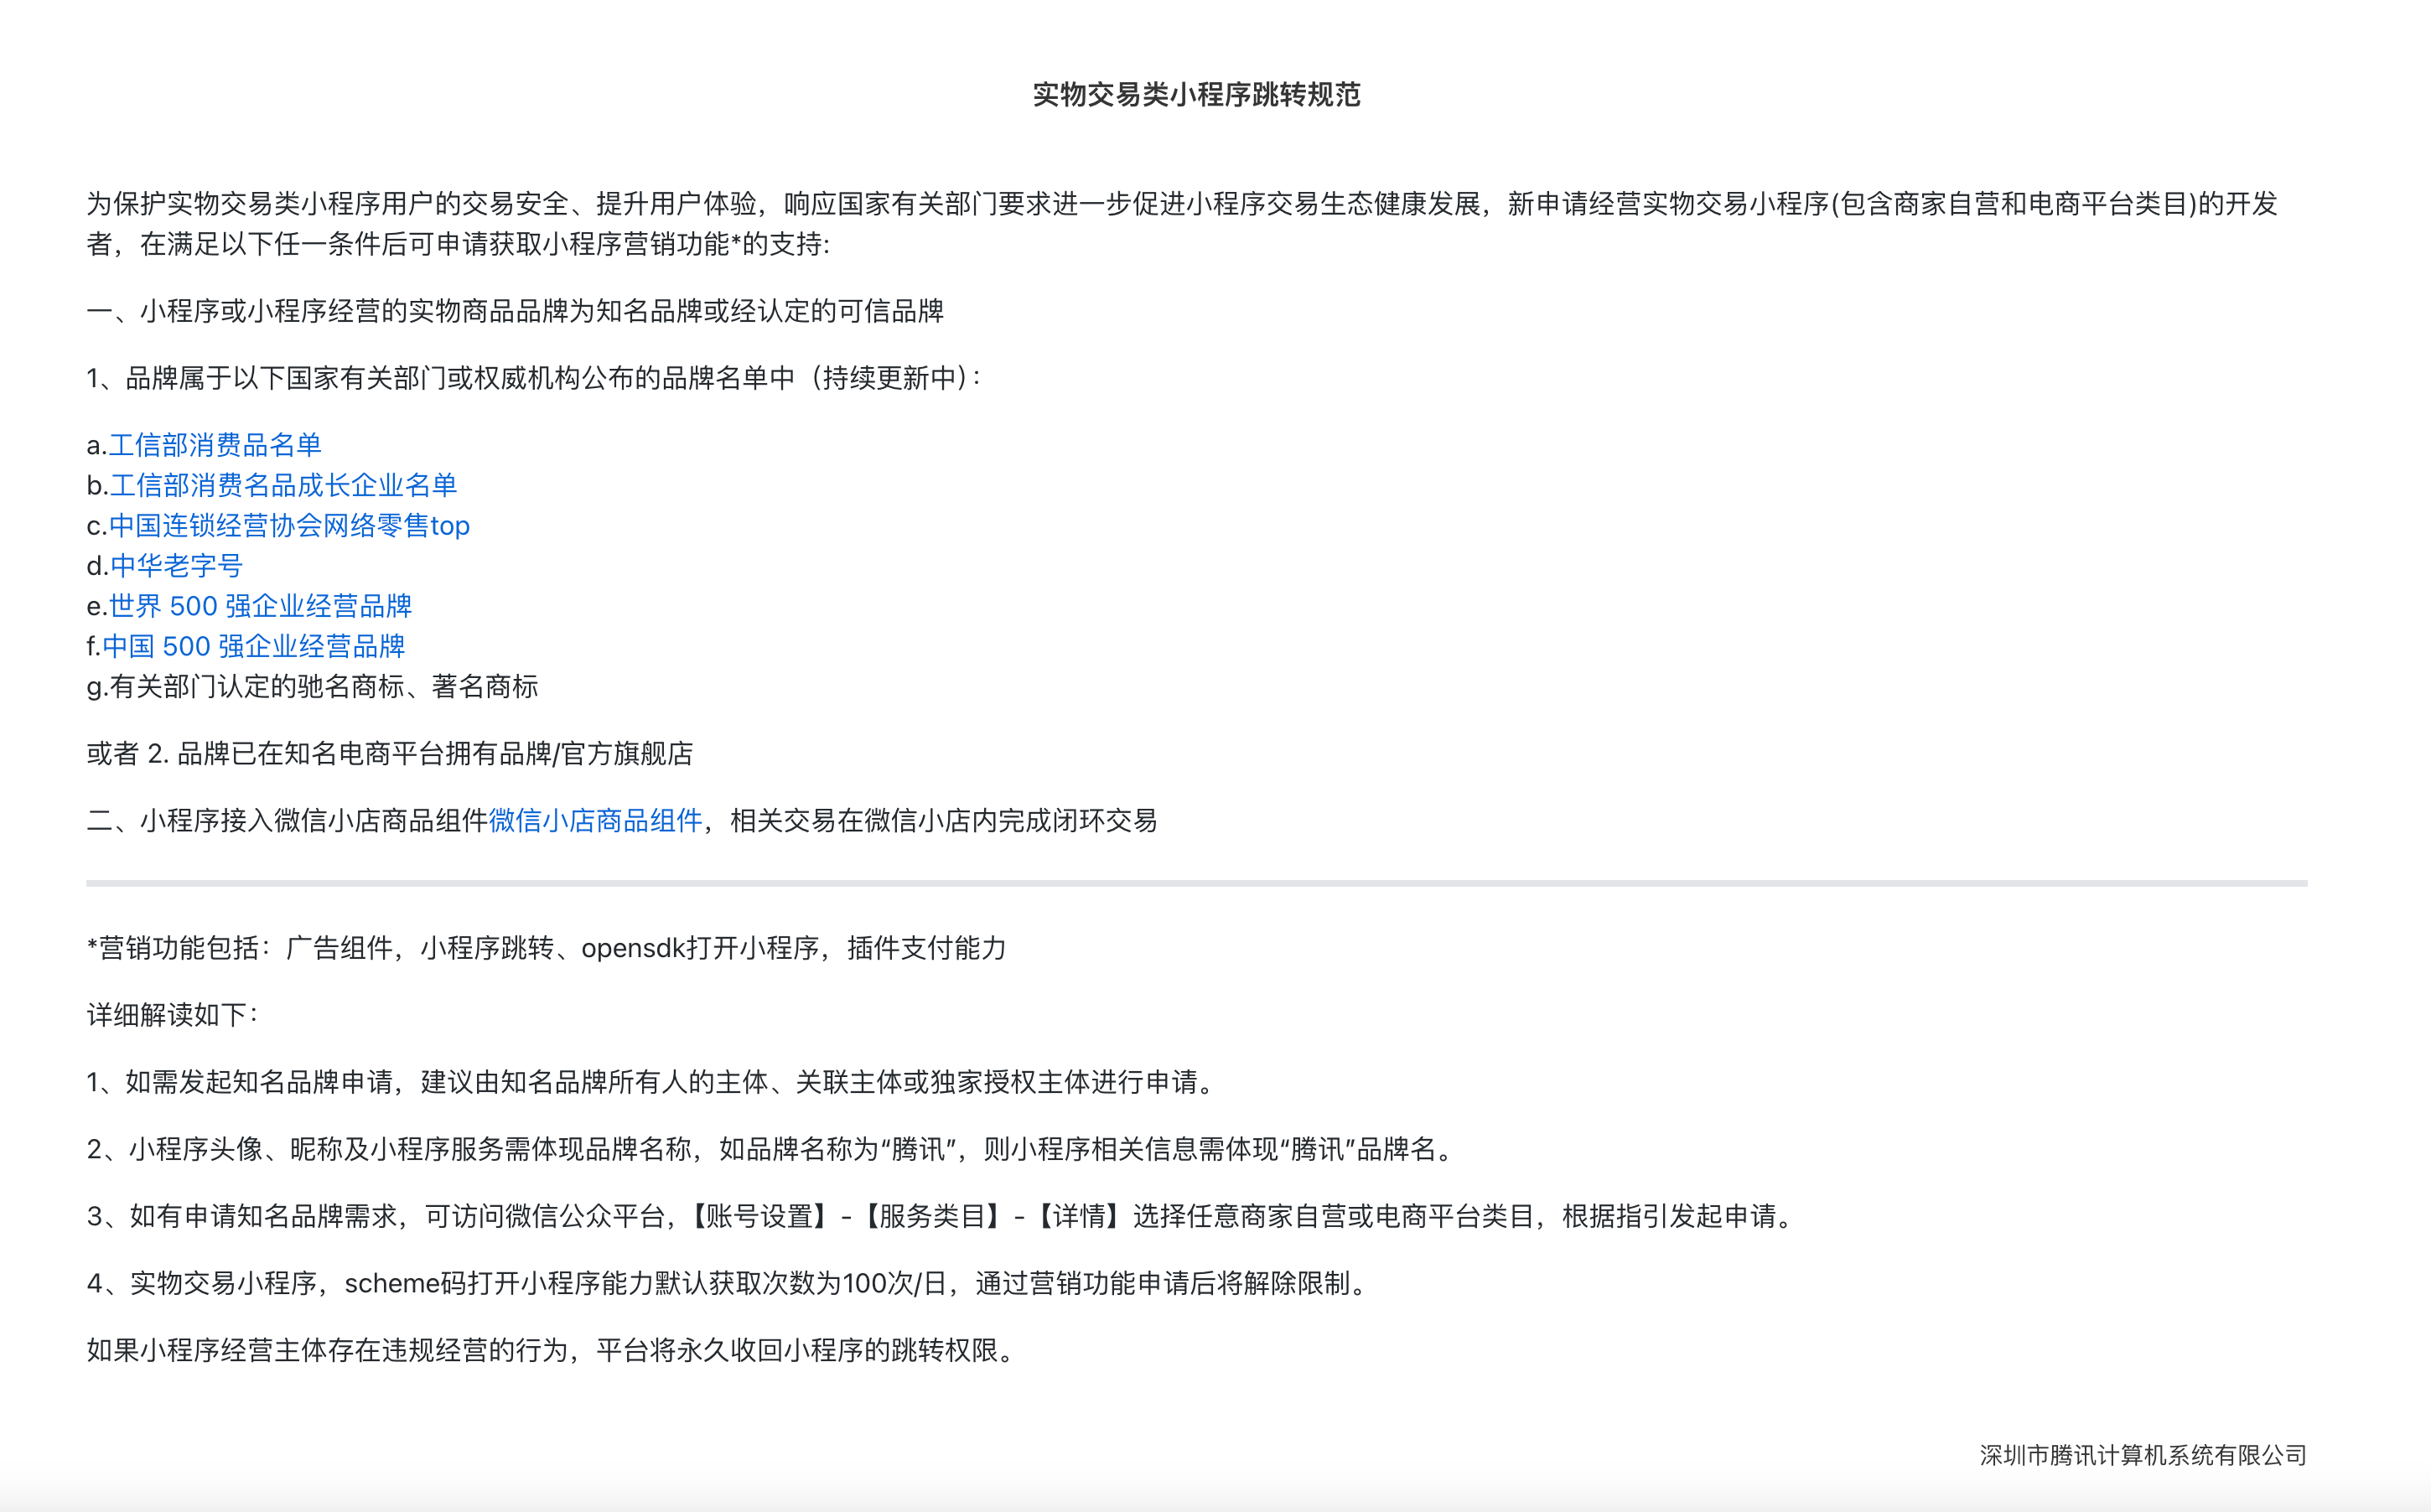Click the section heading starting with 一、小程序或小程序经营
The height and width of the screenshot is (1512, 2431).
coord(515,311)
